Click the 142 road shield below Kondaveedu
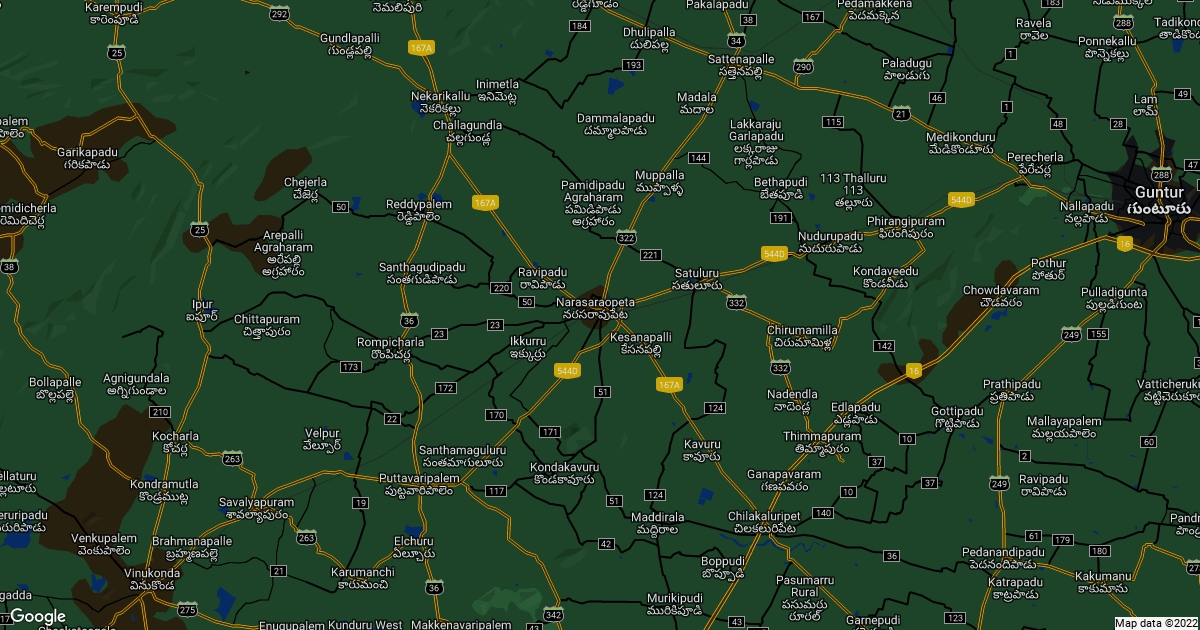This screenshot has height=630, width=1200. 883,346
